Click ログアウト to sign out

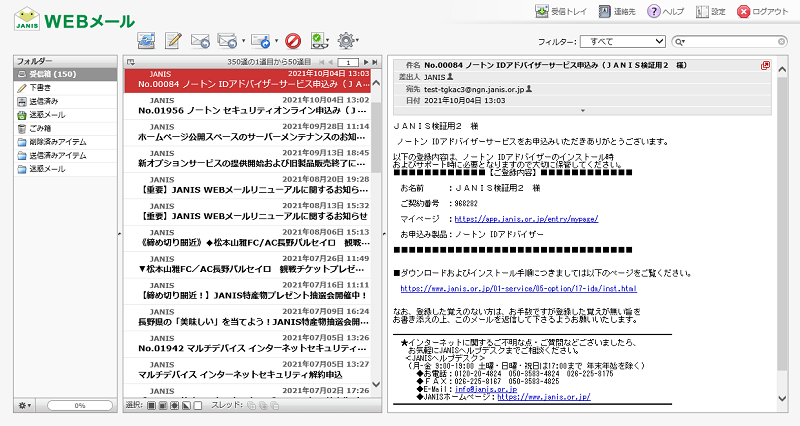(x=763, y=11)
